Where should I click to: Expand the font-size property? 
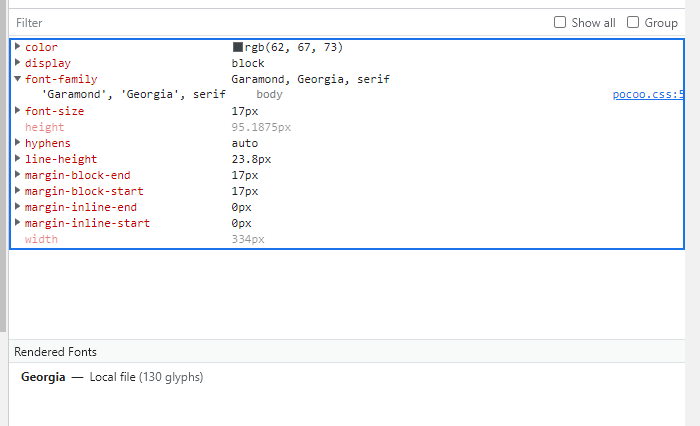pyautogui.click(x=17, y=110)
